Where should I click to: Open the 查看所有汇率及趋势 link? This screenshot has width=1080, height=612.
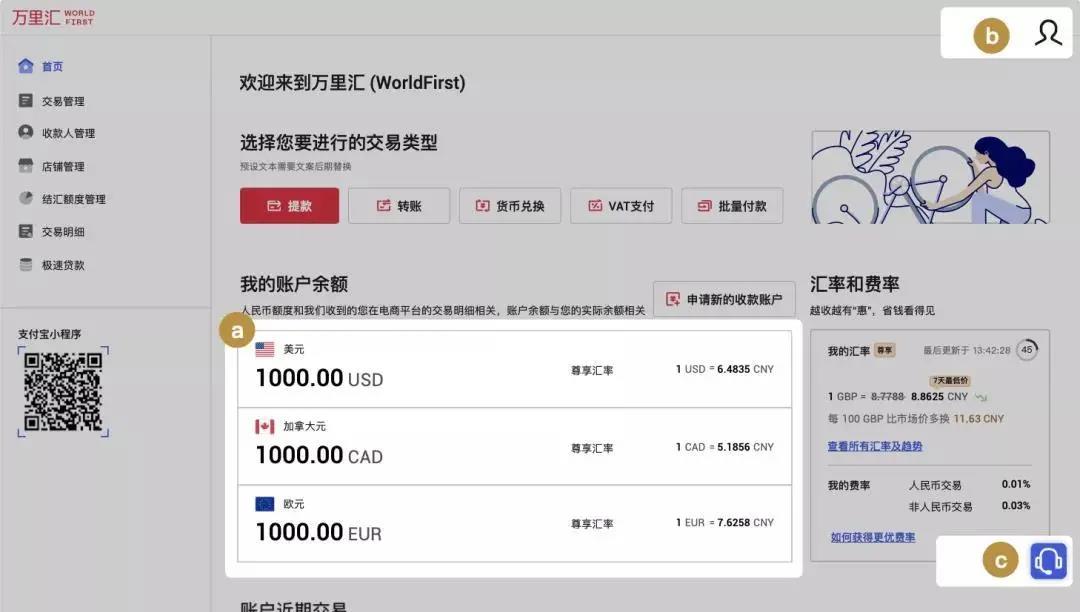pyautogui.click(x=875, y=446)
